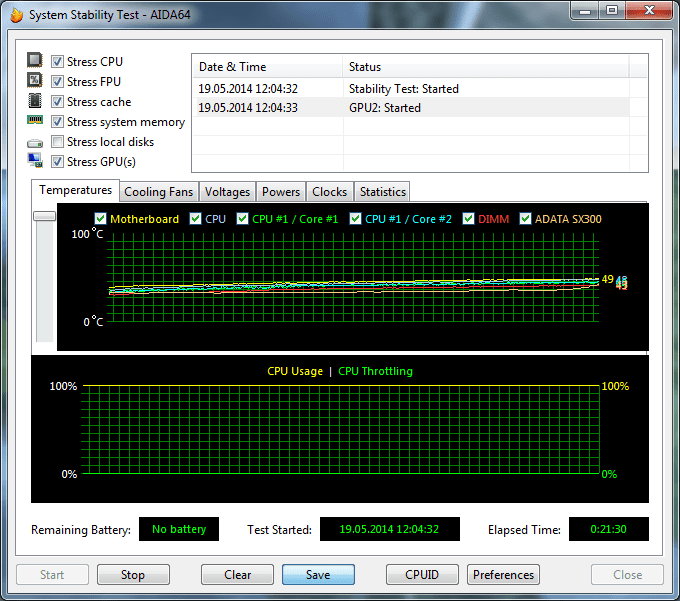Click the Elapsed Time value 0:21:30
Viewport: 680px width, 601px height.
click(x=609, y=529)
